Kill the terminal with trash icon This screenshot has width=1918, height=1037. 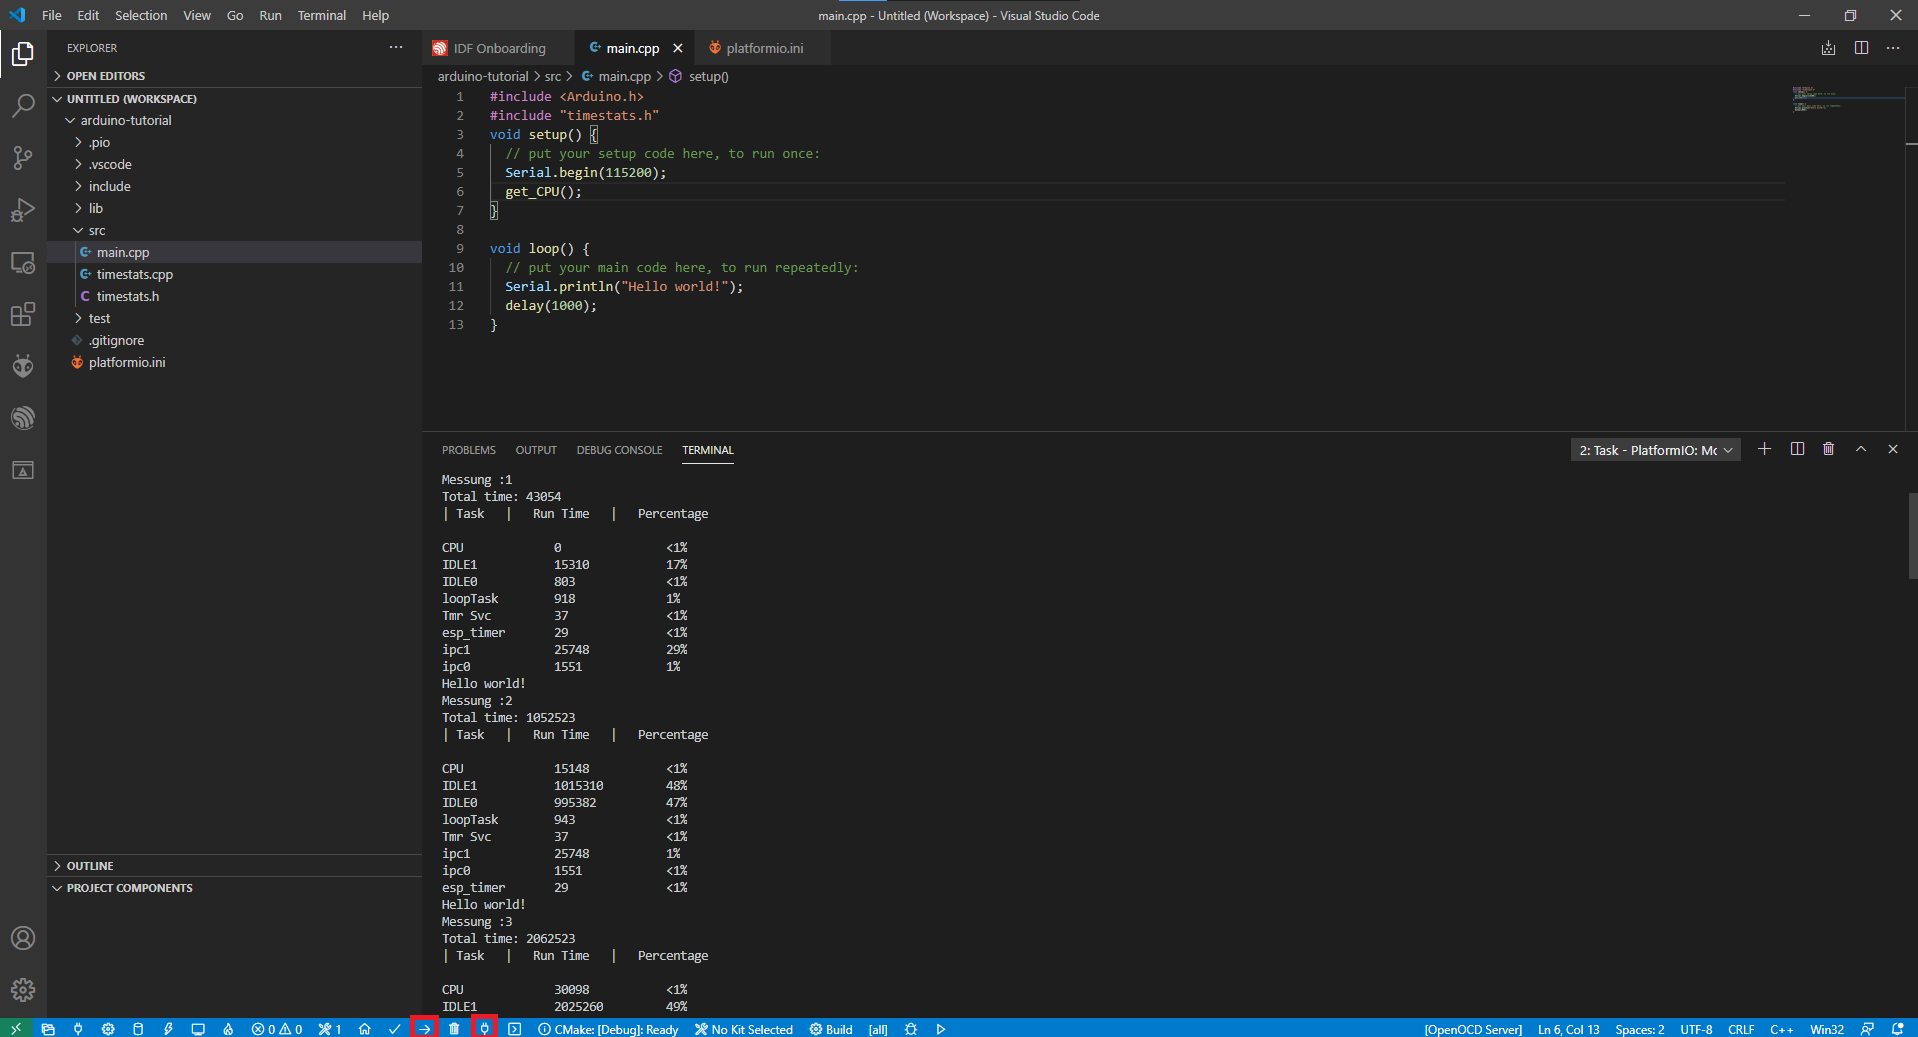[1828, 450]
